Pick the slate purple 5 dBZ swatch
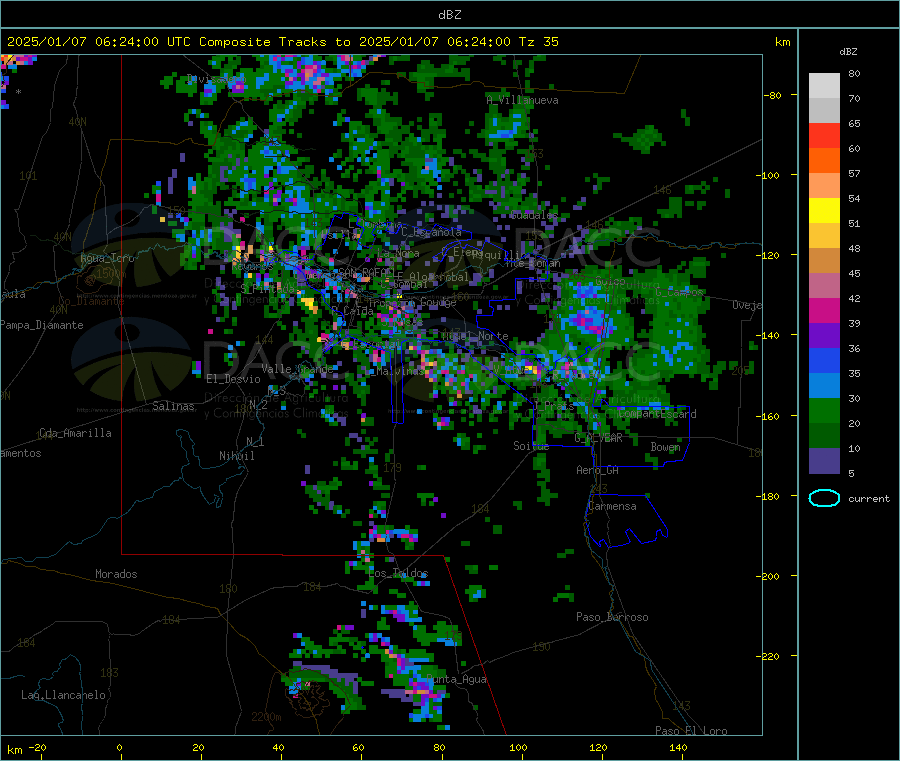Image resolution: width=900 pixels, height=761 pixels. point(824,461)
